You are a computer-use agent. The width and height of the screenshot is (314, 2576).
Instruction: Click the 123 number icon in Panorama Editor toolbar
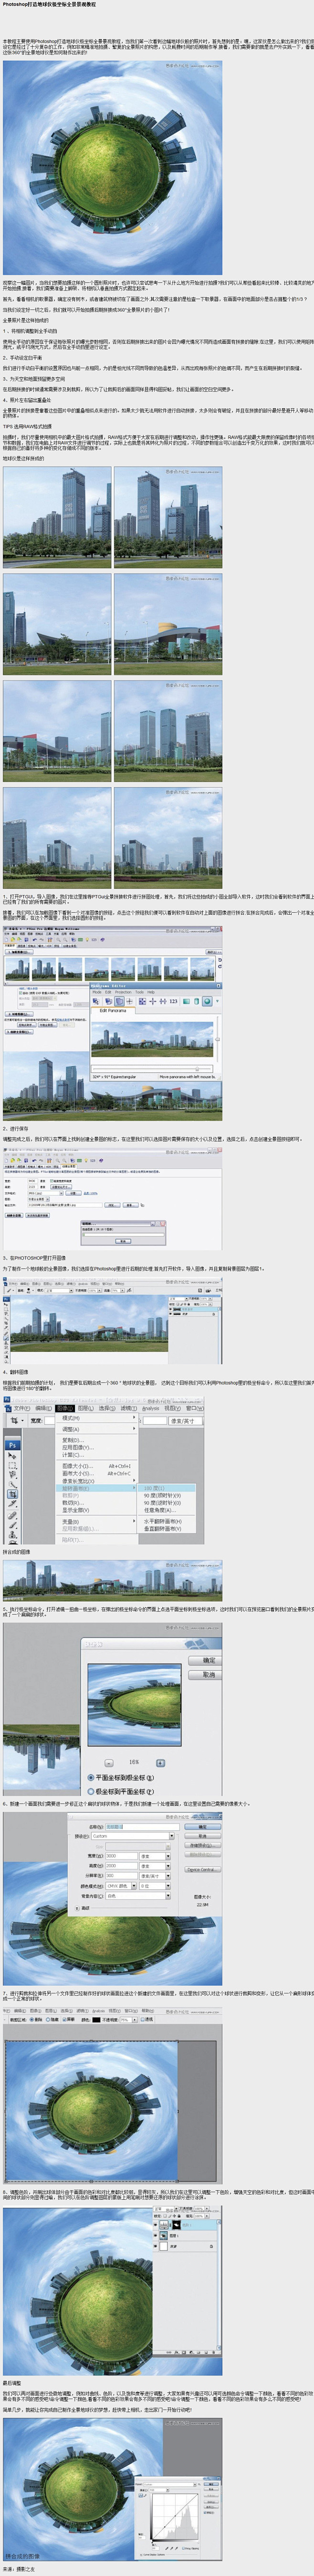173,1002
